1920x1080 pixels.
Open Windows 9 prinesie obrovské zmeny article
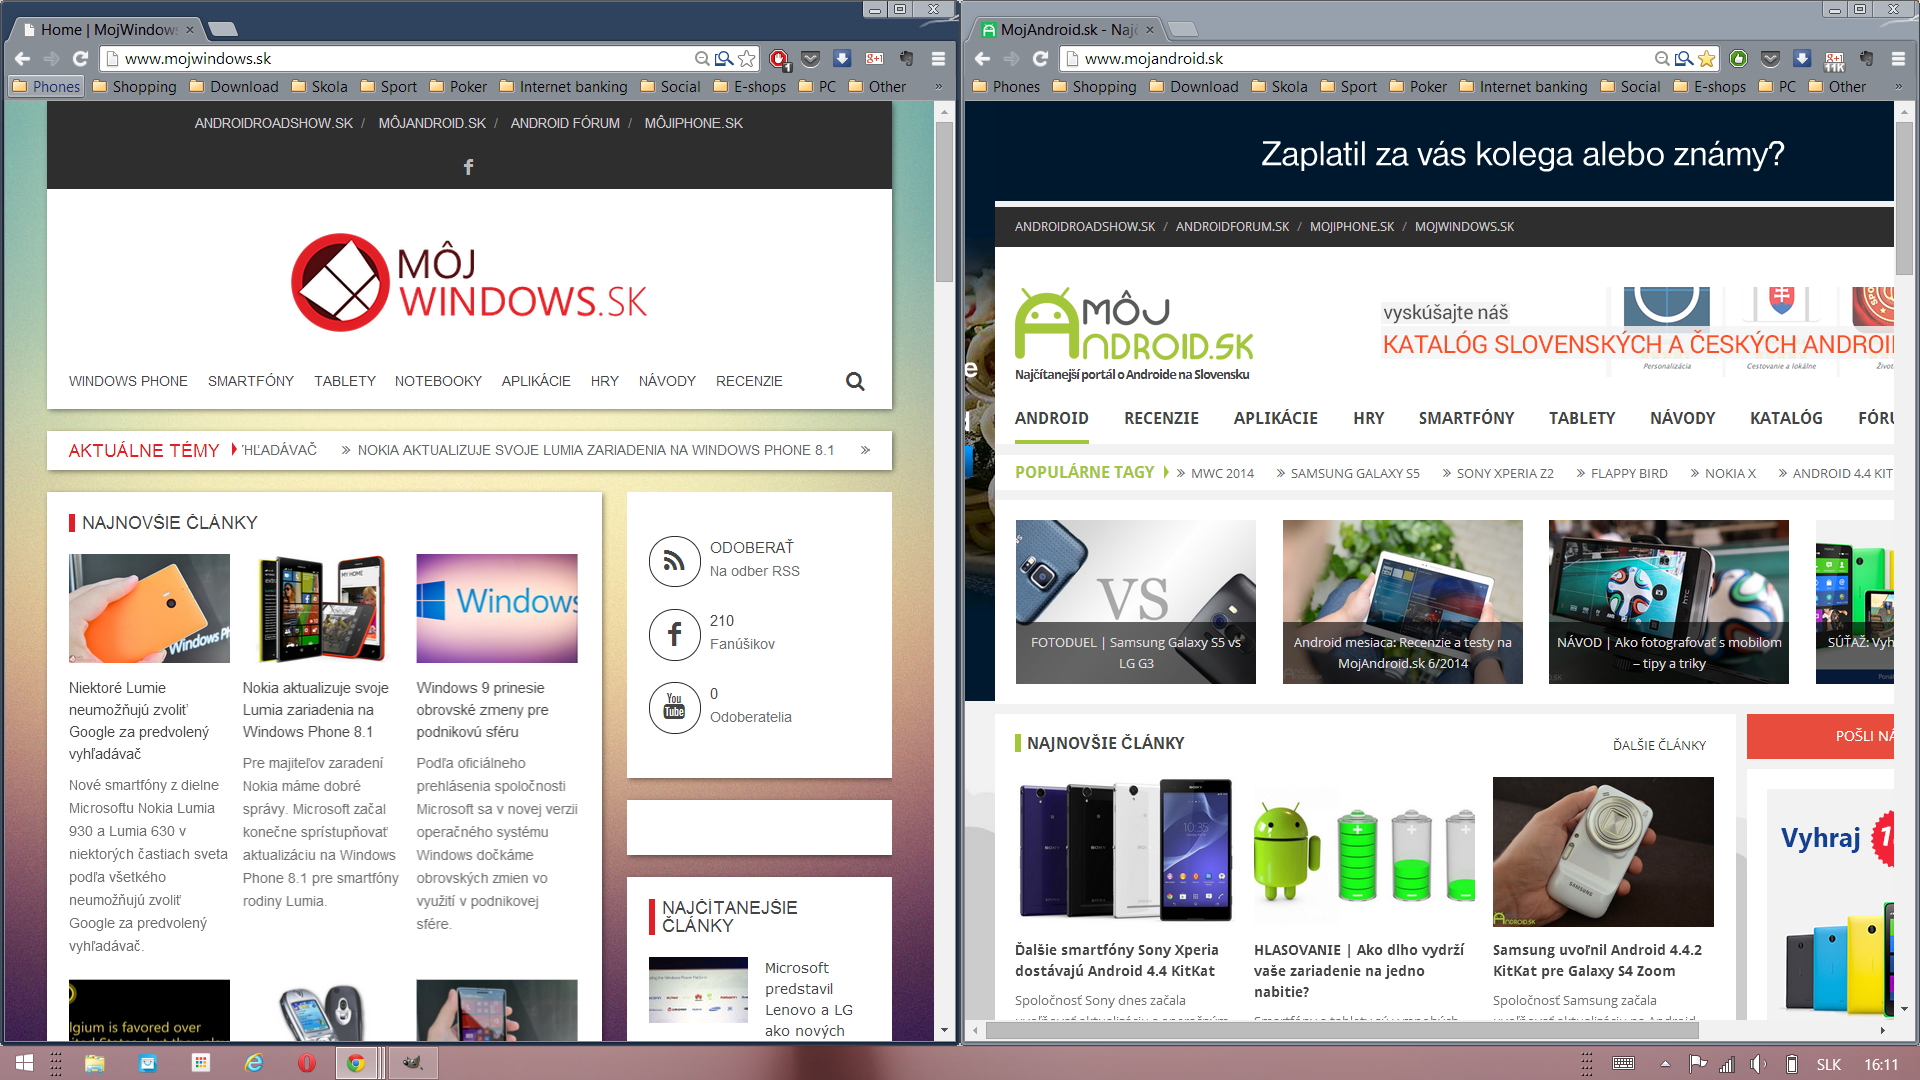[482, 710]
